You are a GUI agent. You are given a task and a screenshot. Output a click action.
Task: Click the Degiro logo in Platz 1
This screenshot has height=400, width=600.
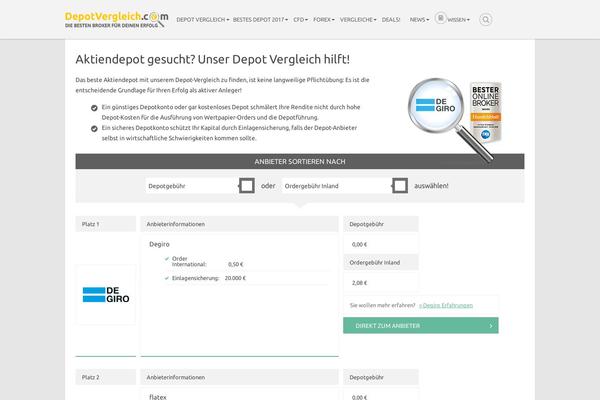tap(106, 295)
